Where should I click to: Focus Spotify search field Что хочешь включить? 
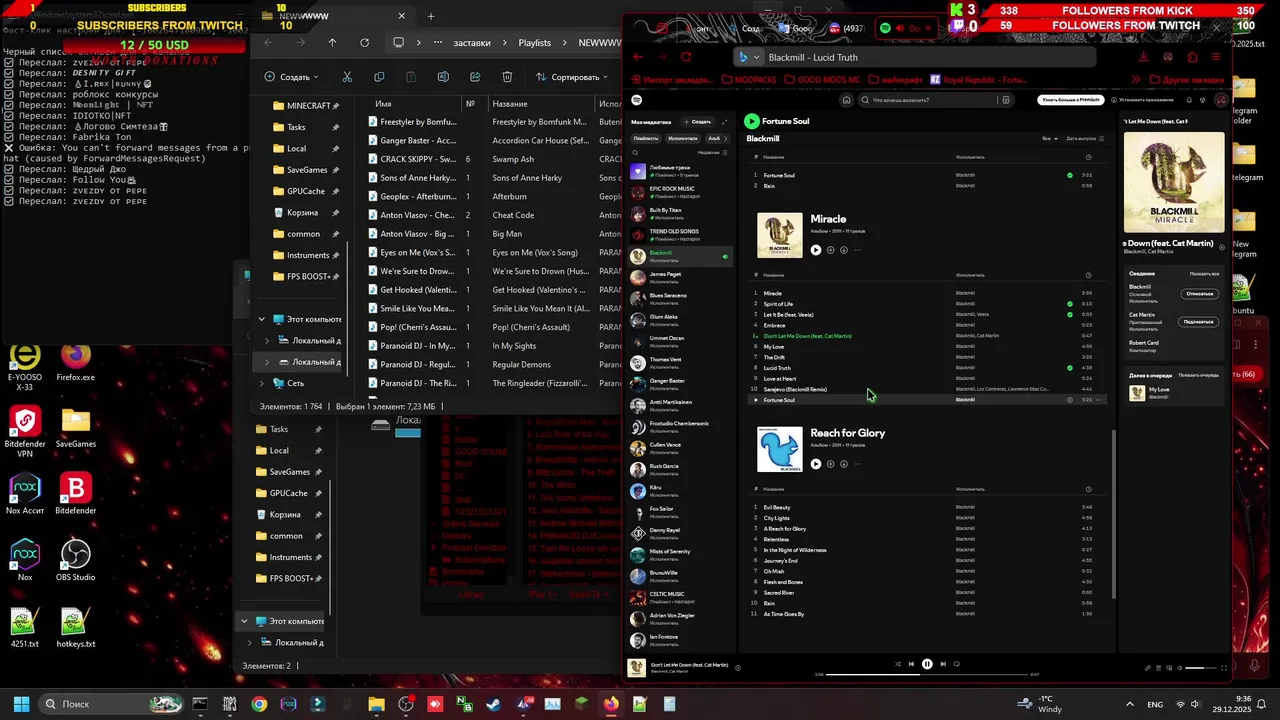935,100
